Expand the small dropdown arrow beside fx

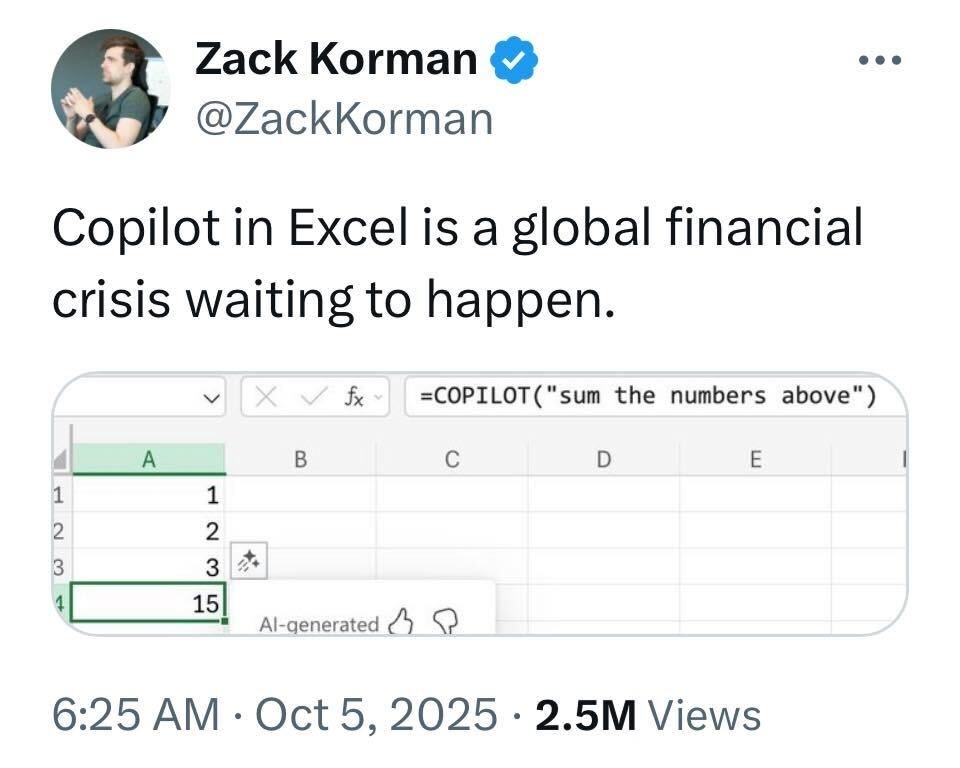coord(378,398)
